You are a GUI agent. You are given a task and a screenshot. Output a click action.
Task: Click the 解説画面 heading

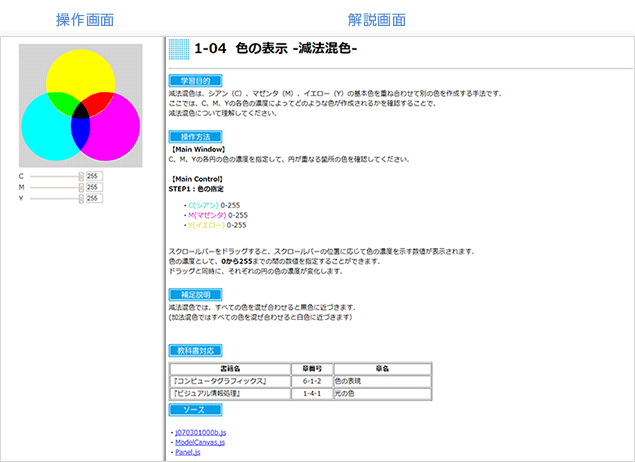point(377,20)
